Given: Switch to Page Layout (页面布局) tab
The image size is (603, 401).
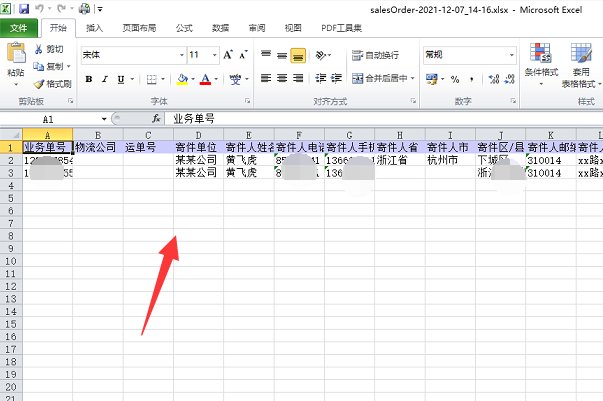Looking at the screenshot, I should point(139,28).
